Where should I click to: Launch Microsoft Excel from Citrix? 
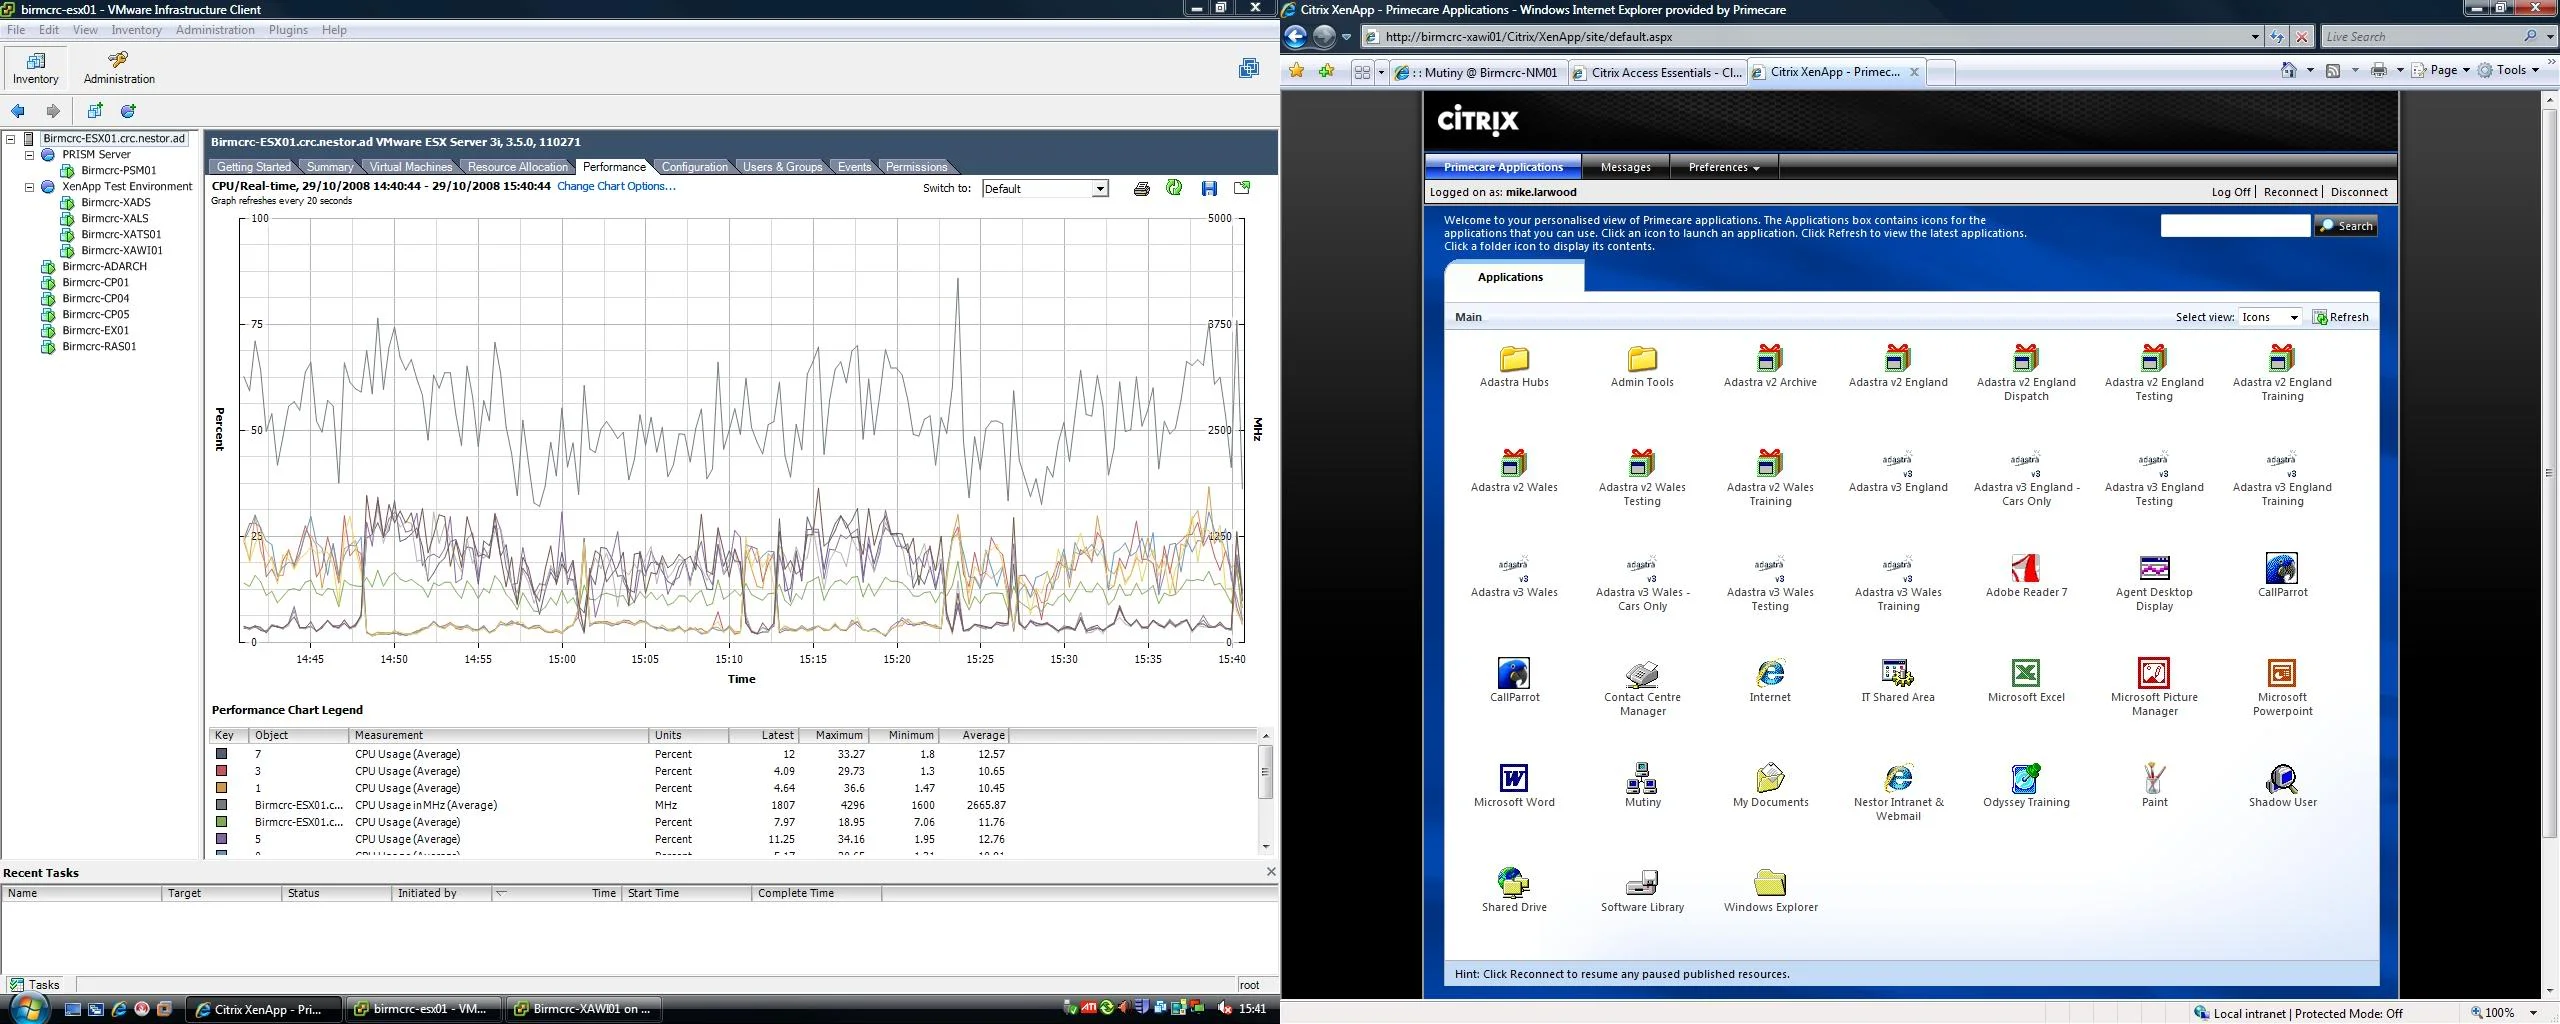[2026, 681]
